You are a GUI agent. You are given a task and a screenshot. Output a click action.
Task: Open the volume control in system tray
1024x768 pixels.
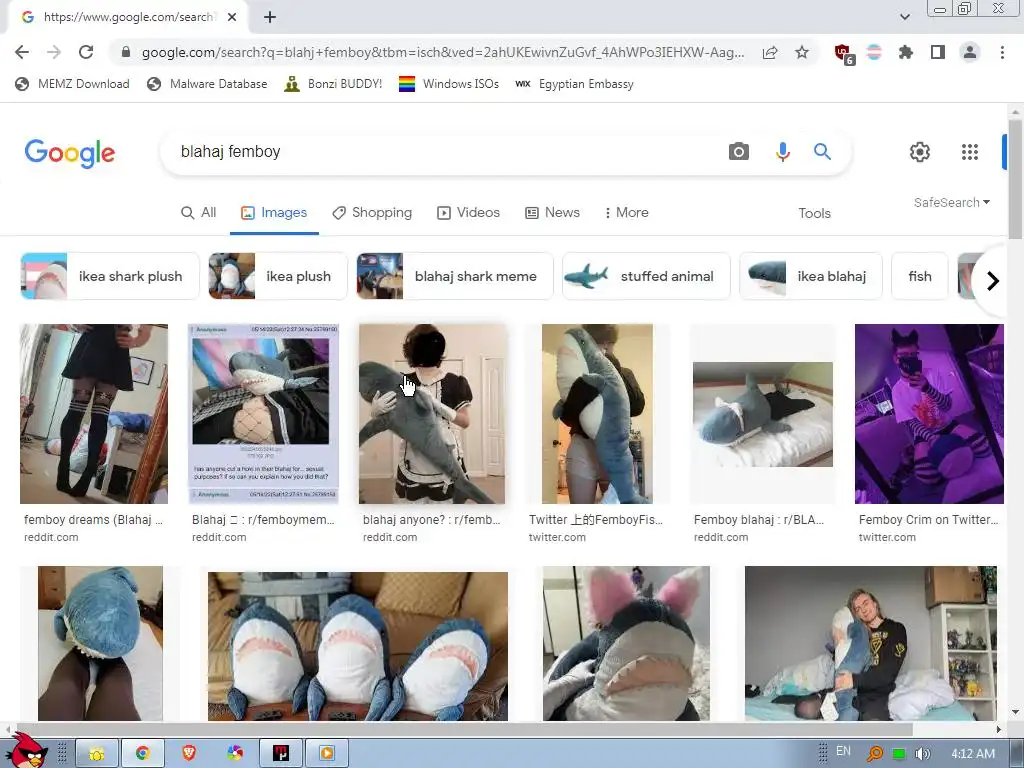pos(922,754)
